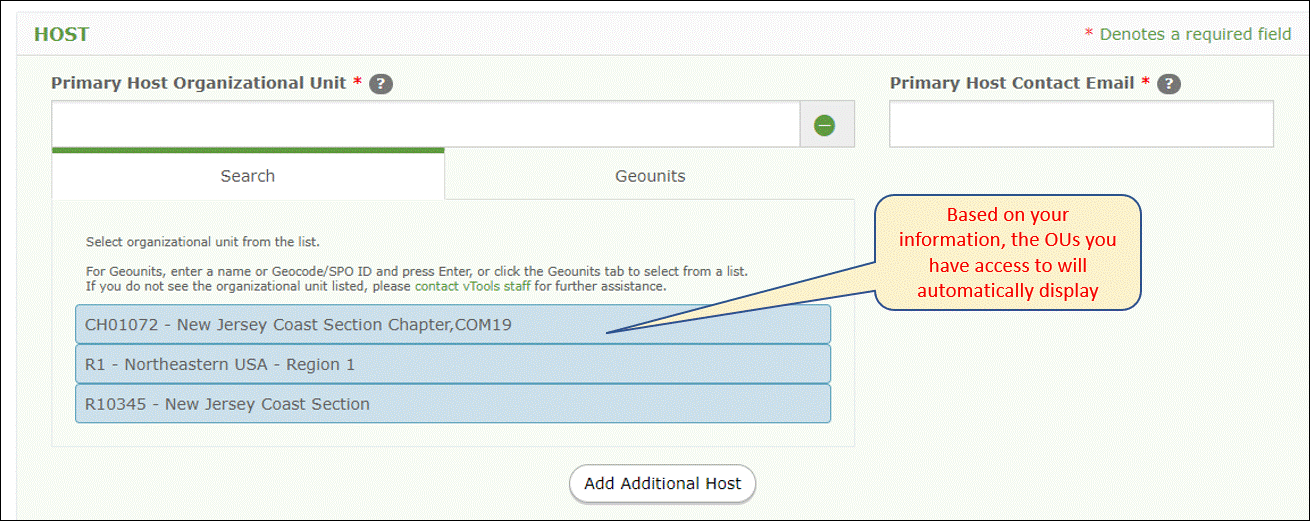Viewport: 1310px width, 521px height.
Task: Switch to the Geounits tab
Action: (650, 176)
